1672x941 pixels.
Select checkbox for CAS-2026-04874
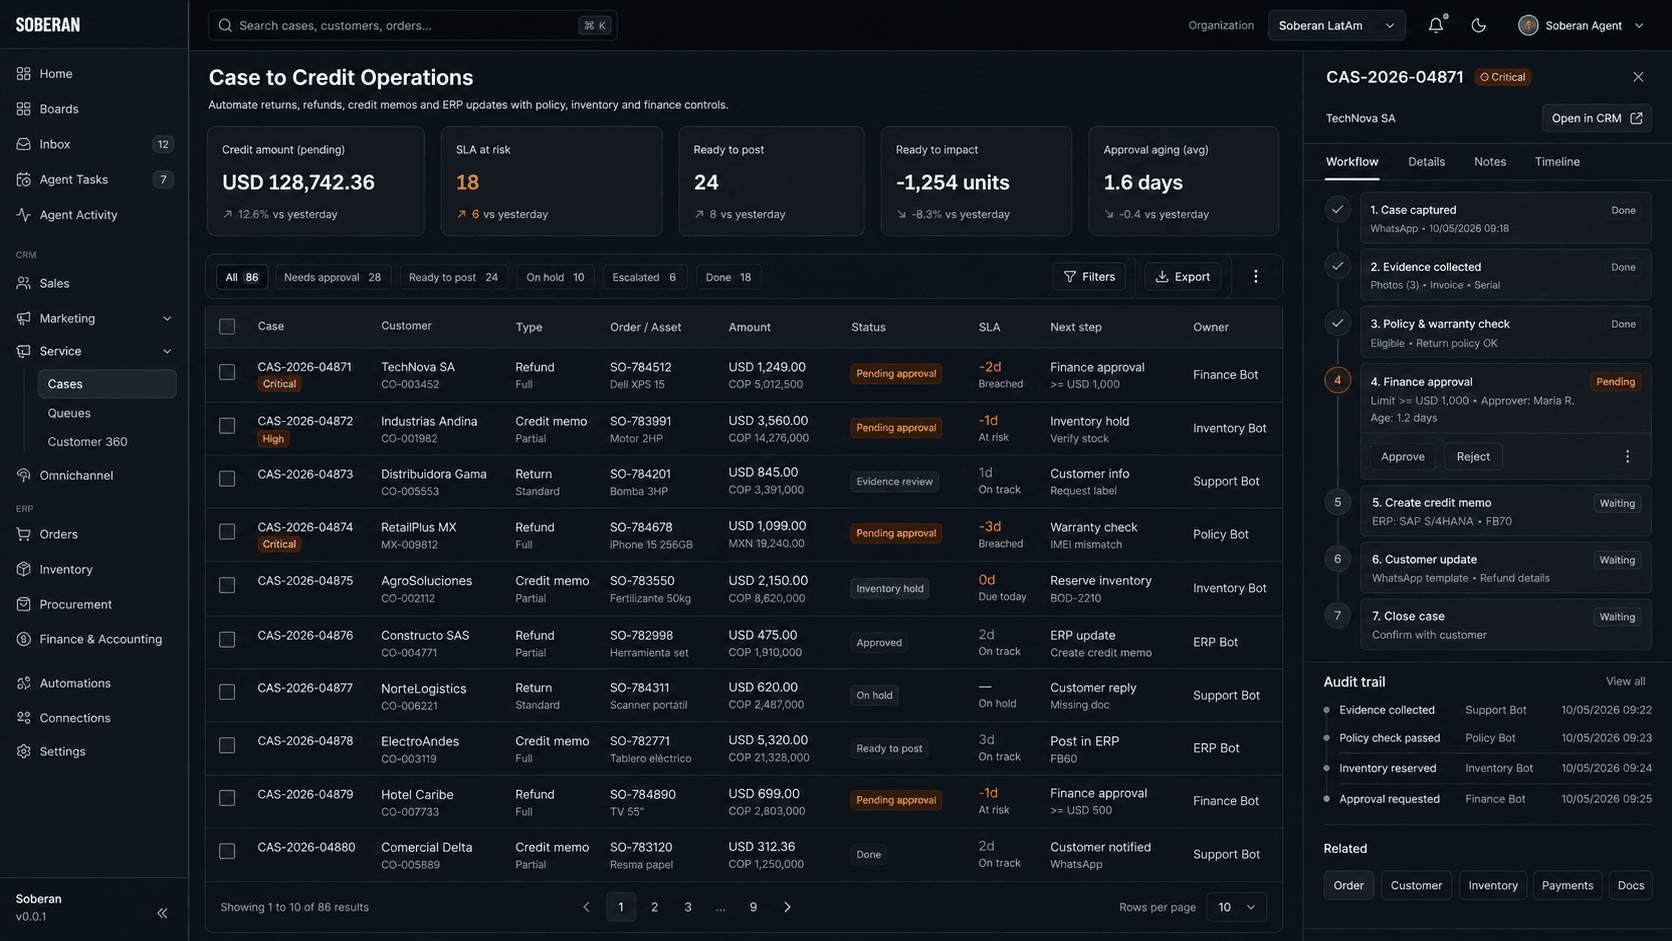pos(227,532)
